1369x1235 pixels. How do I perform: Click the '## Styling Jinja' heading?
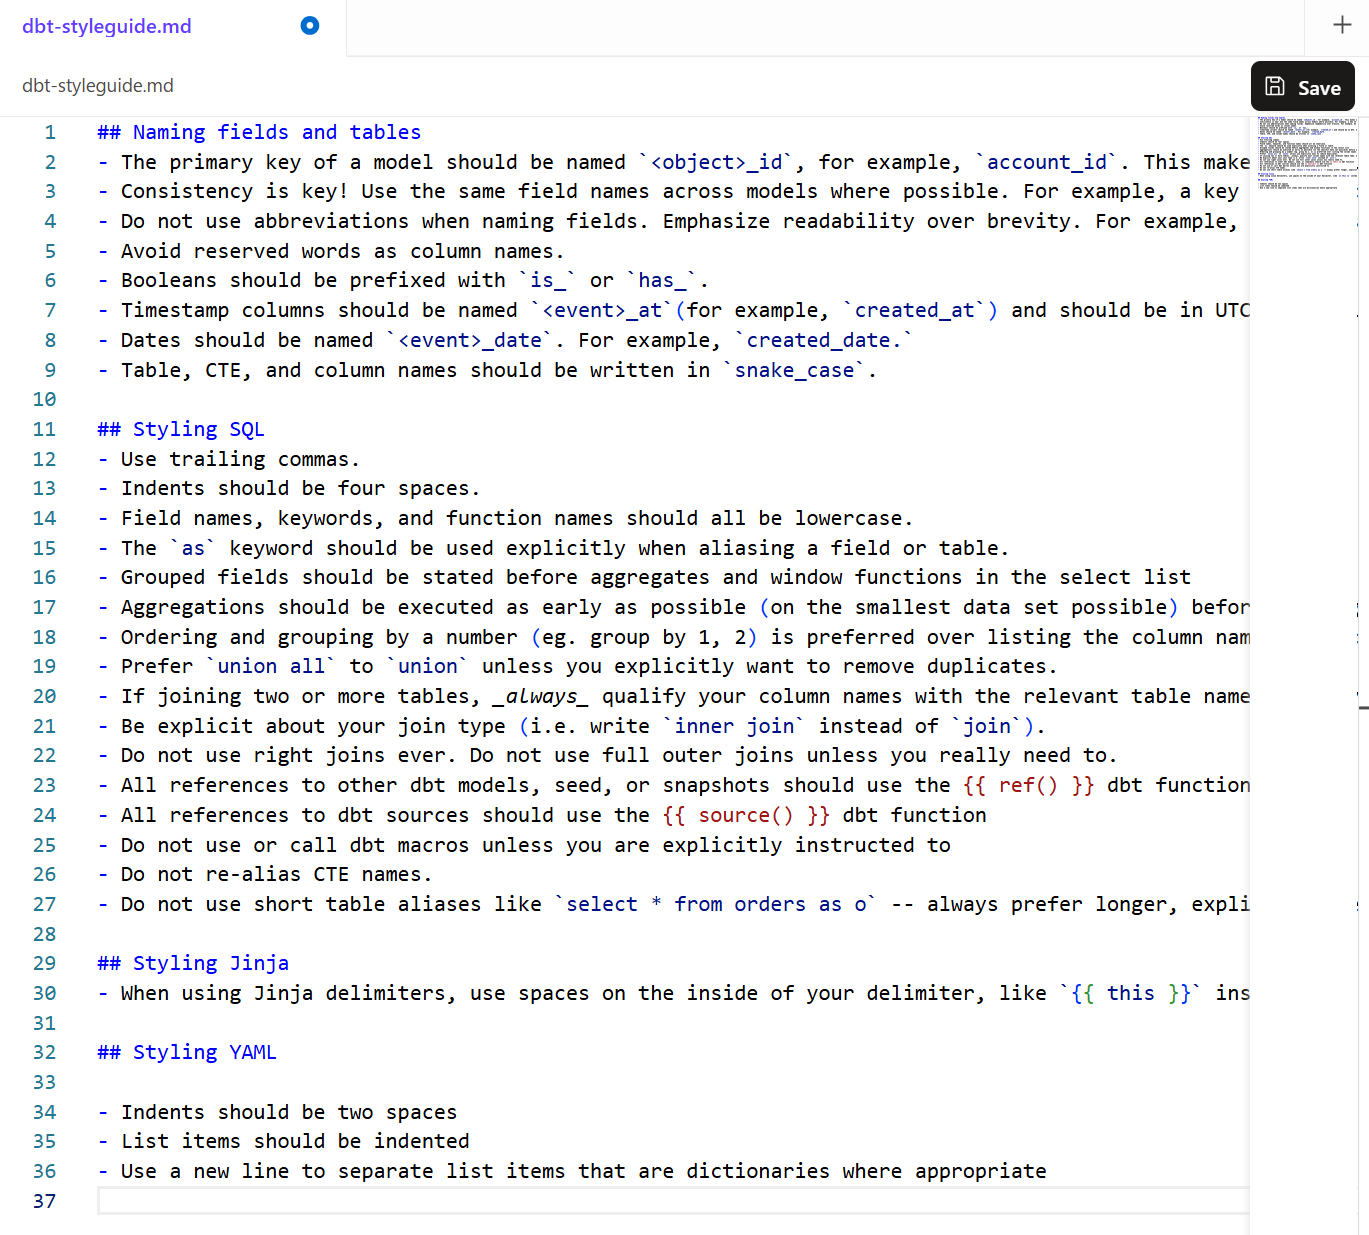click(x=193, y=963)
